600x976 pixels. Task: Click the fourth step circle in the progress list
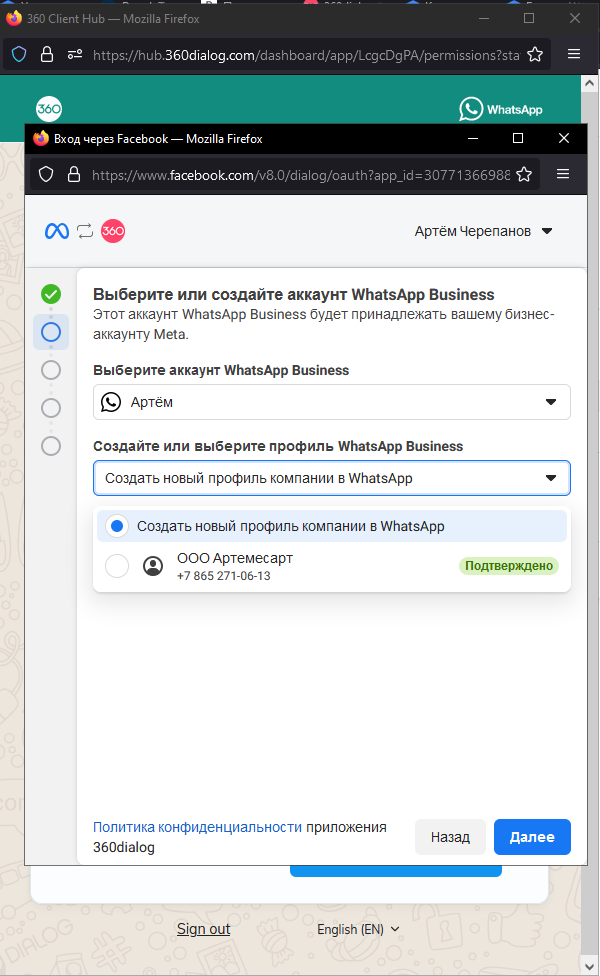click(x=51, y=408)
